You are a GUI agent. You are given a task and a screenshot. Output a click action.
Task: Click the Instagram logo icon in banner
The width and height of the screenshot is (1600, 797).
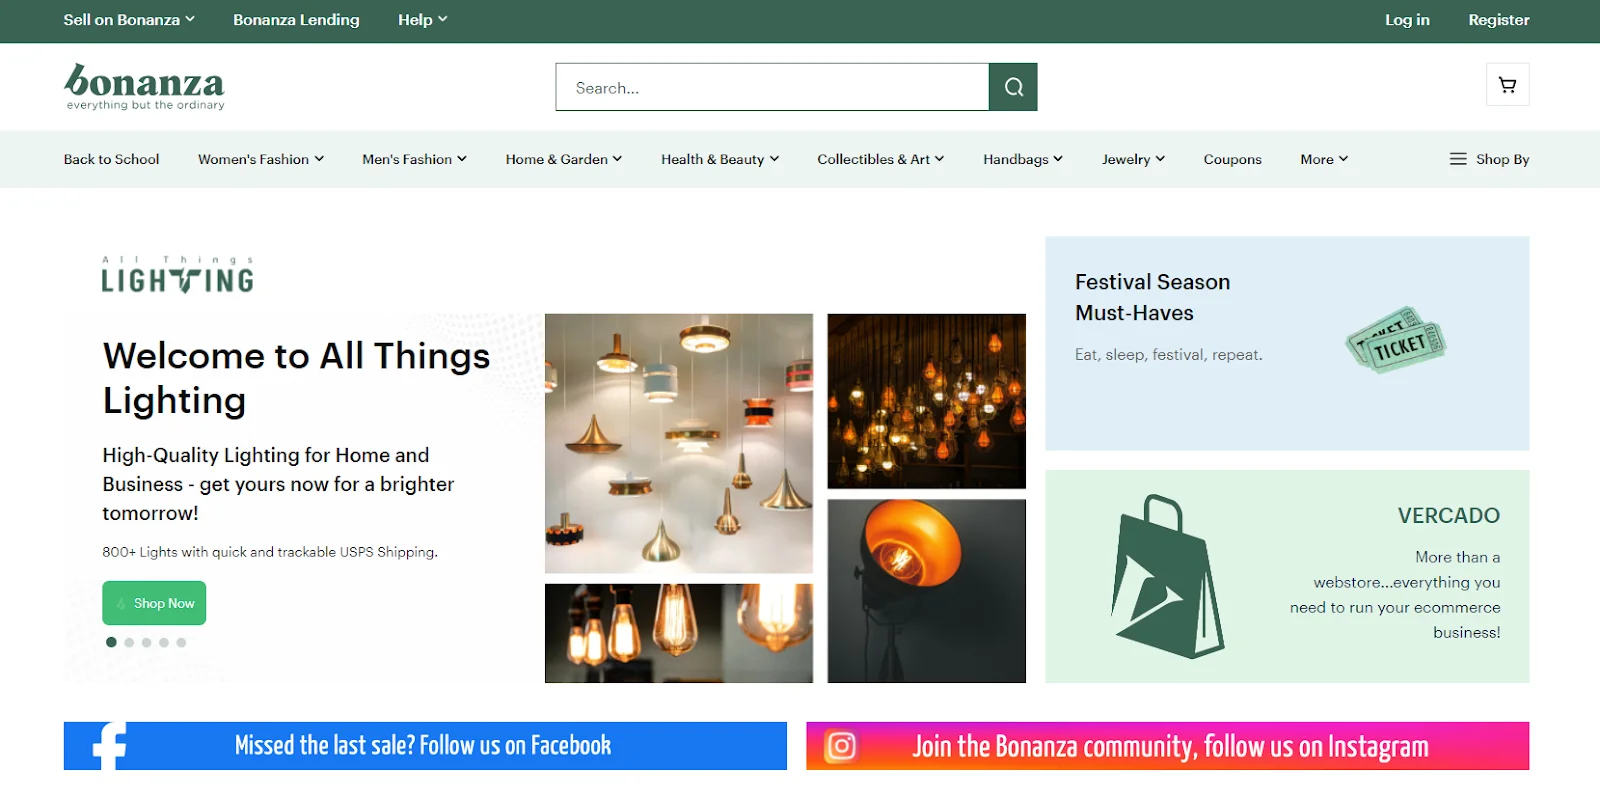pyautogui.click(x=841, y=746)
